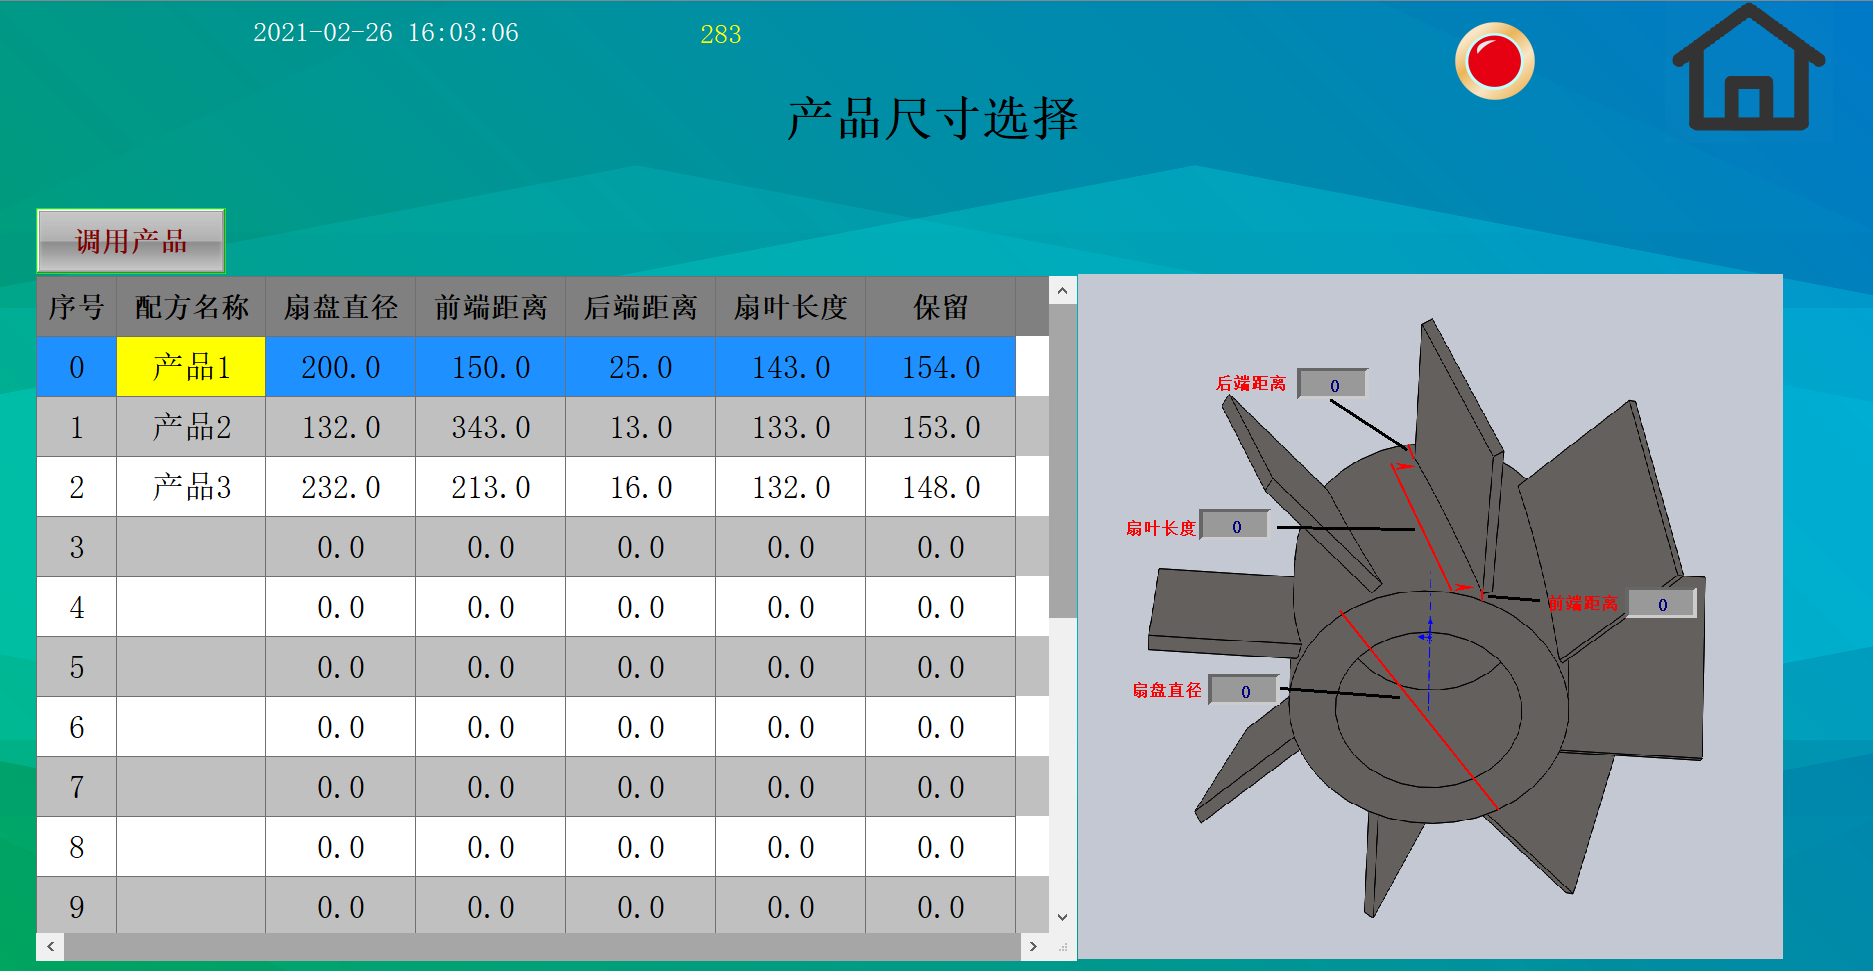Click the up arrow of the vertical scrollbar

point(1062,290)
